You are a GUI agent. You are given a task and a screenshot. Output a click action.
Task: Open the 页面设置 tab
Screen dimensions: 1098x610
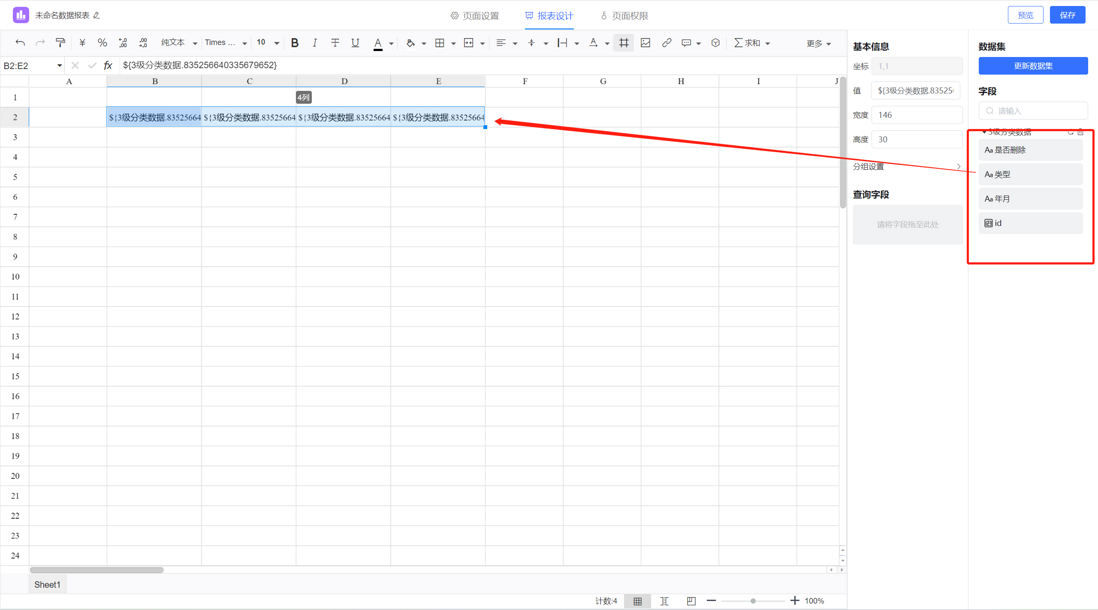475,15
